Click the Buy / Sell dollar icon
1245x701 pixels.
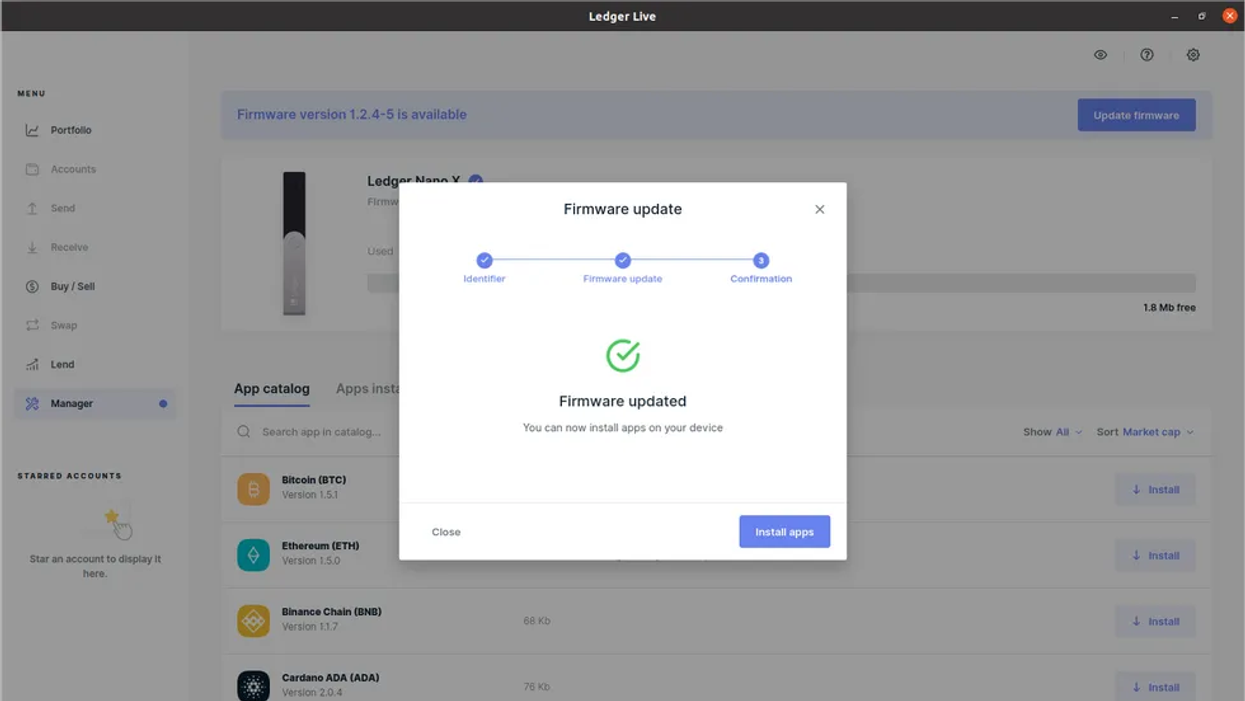[32, 286]
